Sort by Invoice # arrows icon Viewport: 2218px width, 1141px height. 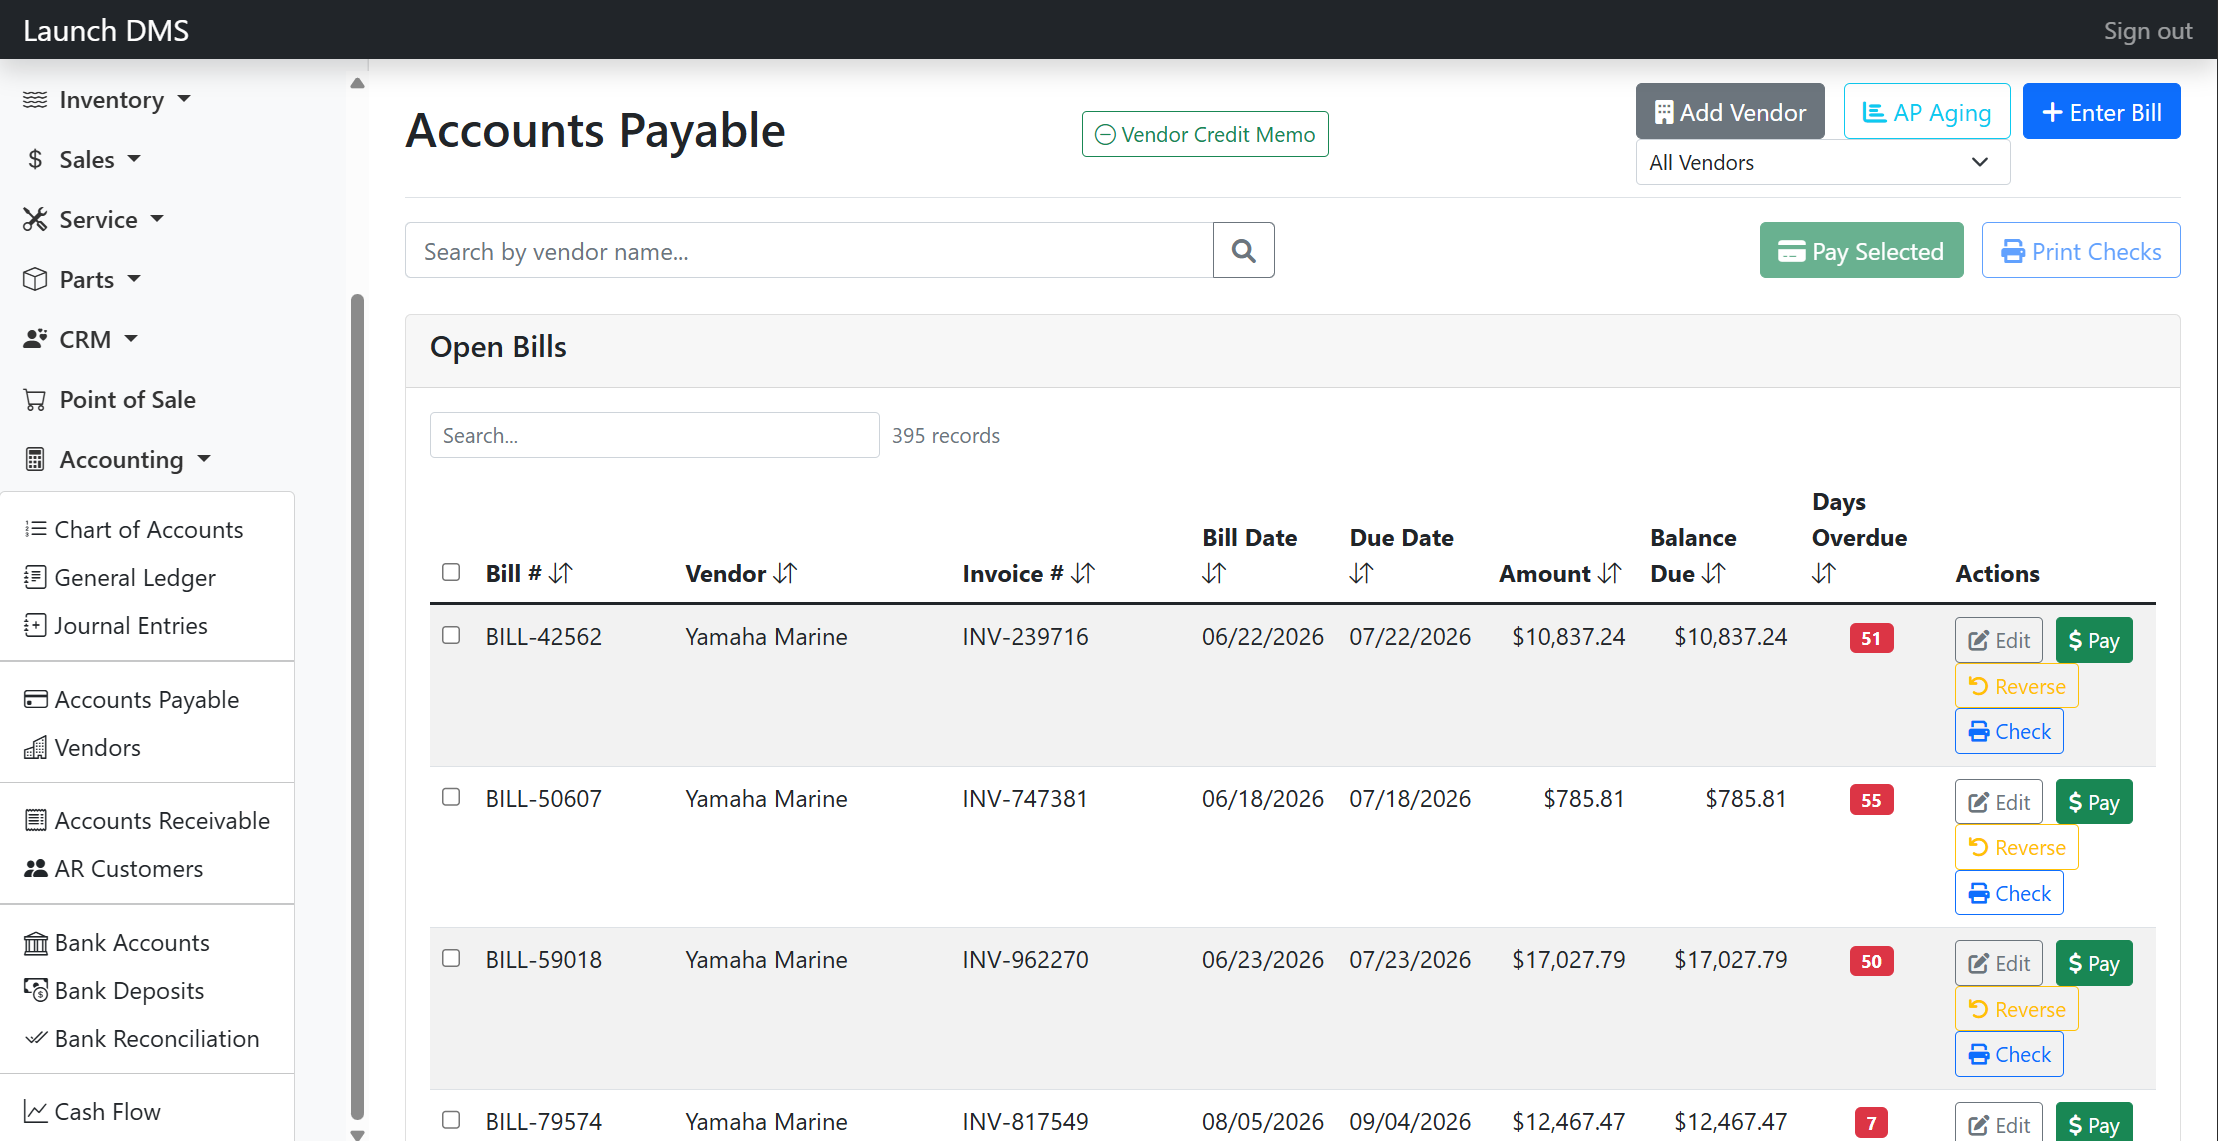pos(1083,573)
